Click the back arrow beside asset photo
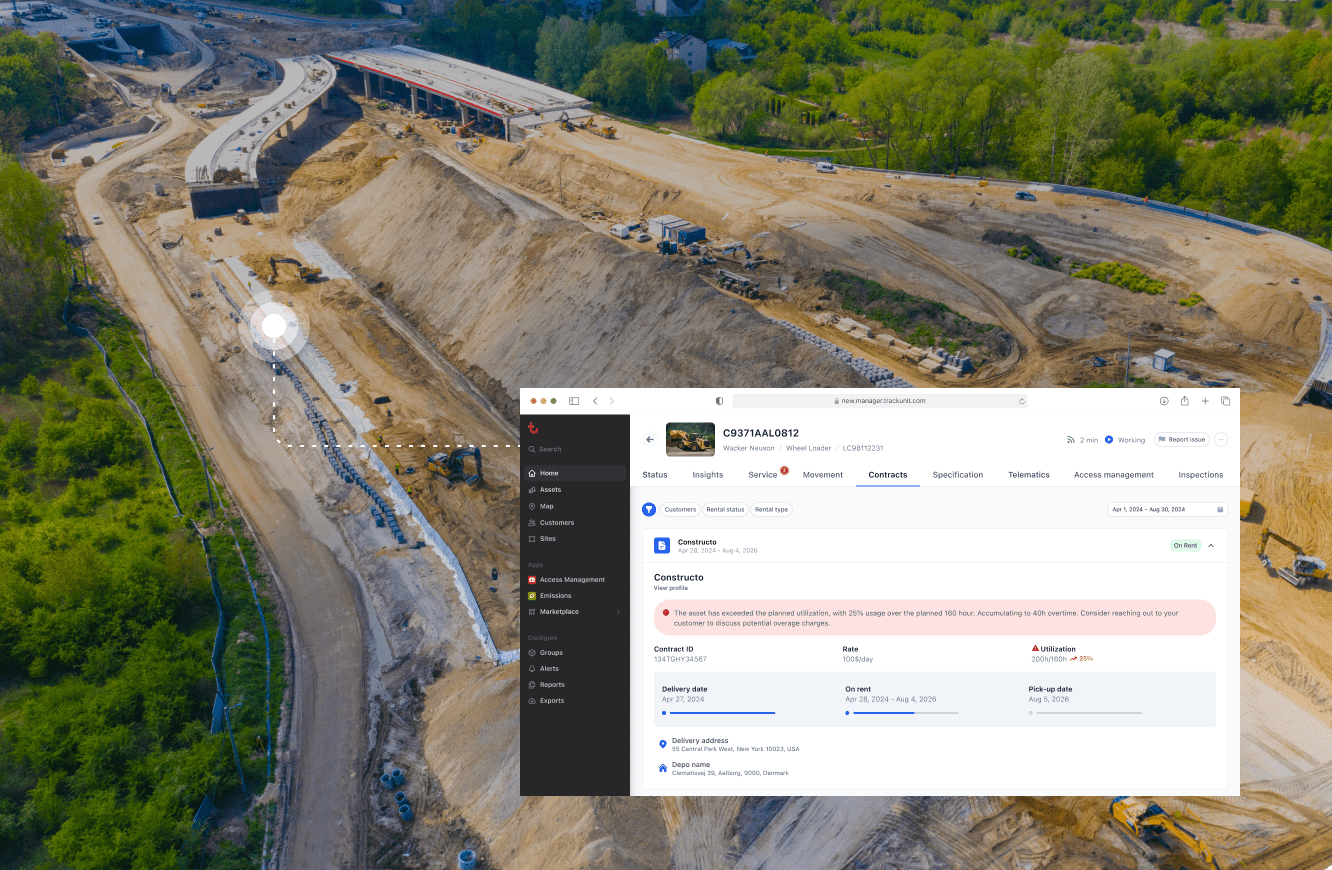1332x870 pixels. 649,439
